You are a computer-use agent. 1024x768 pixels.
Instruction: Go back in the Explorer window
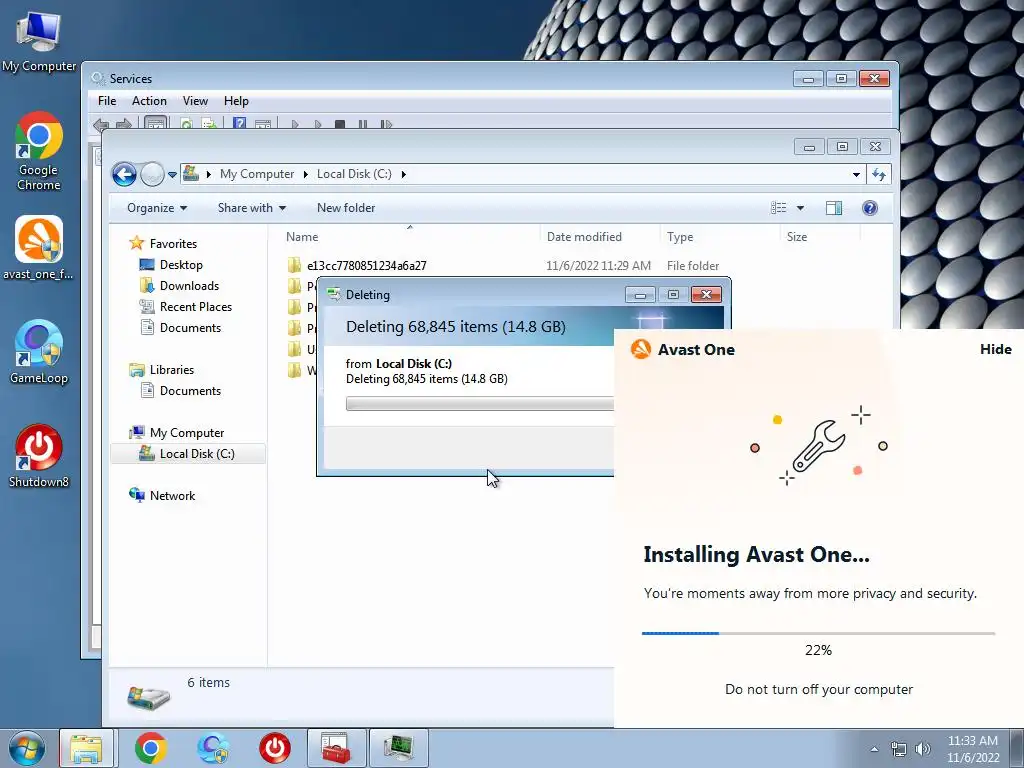124,174
